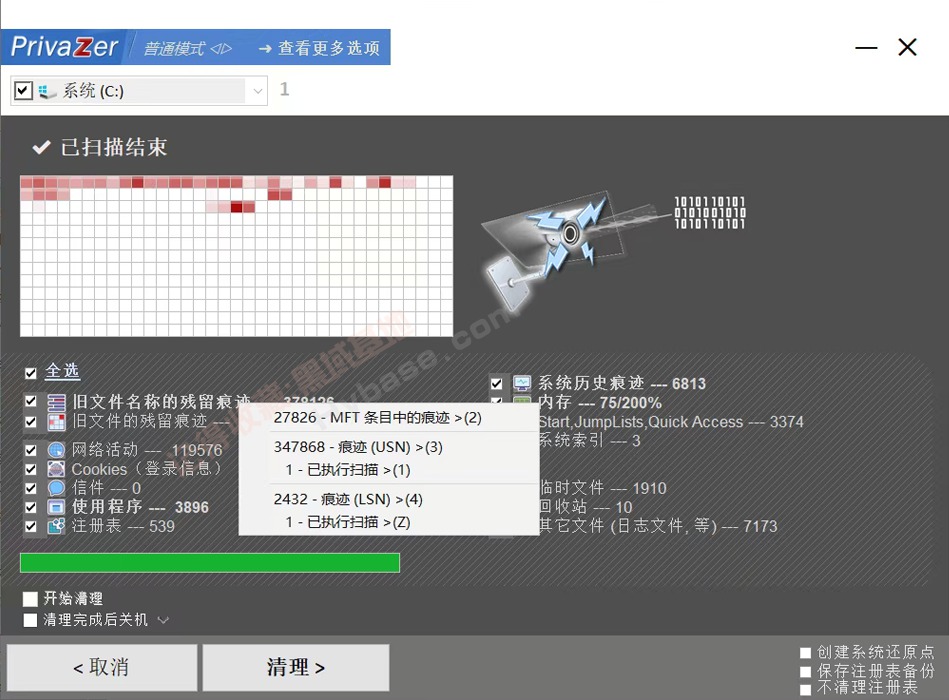
Task: Open the 普通模式 mode selector
Action: (x=187, y=48)
